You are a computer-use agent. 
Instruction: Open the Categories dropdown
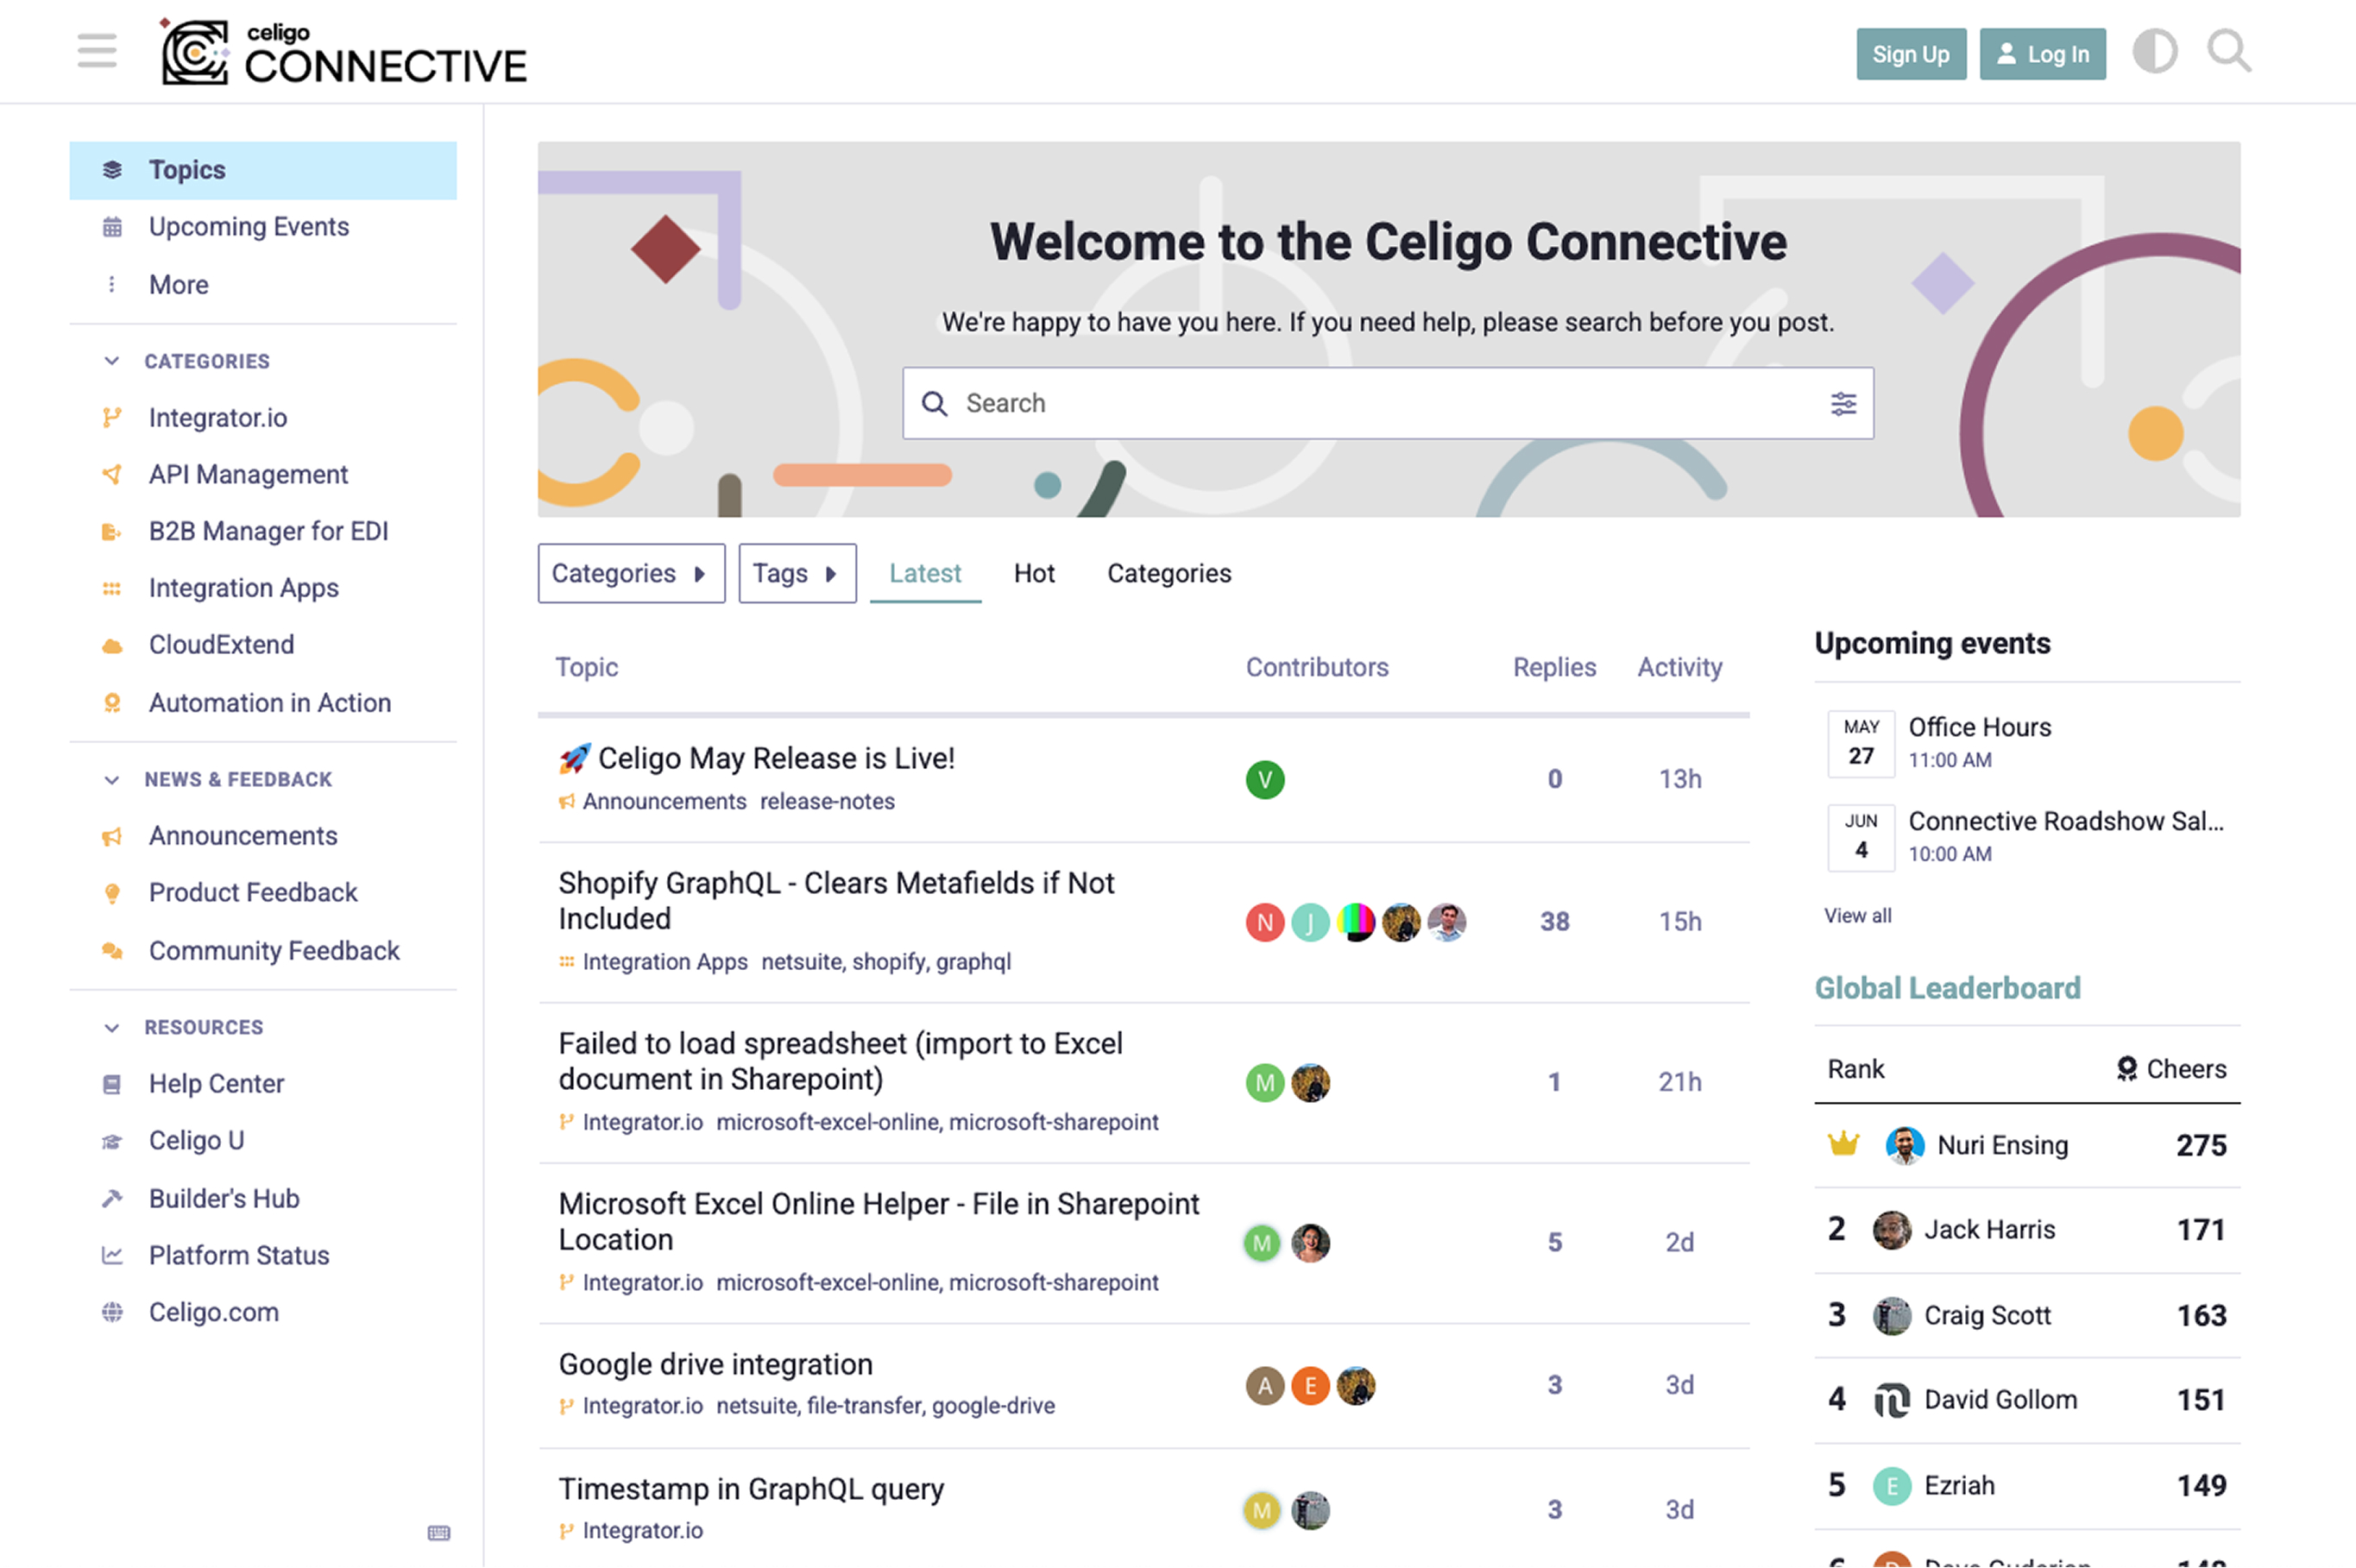(x=630, y=573)
